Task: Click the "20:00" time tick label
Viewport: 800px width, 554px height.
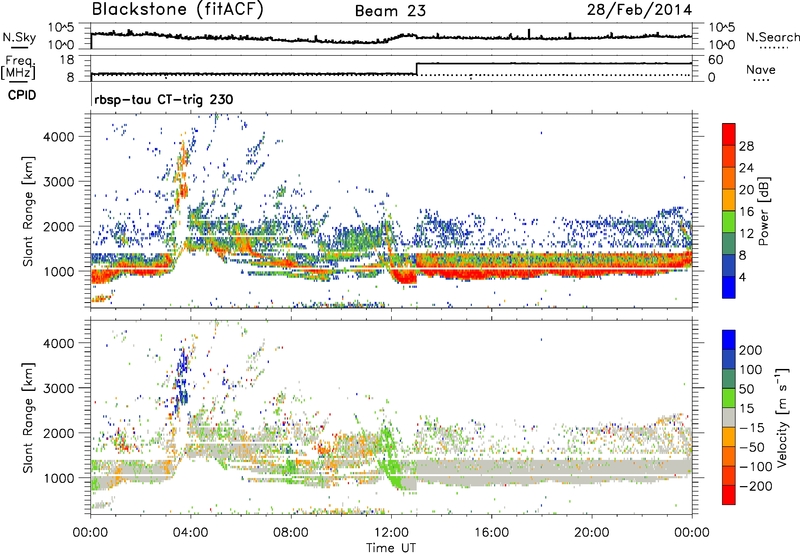Action: tap(591, 533)
